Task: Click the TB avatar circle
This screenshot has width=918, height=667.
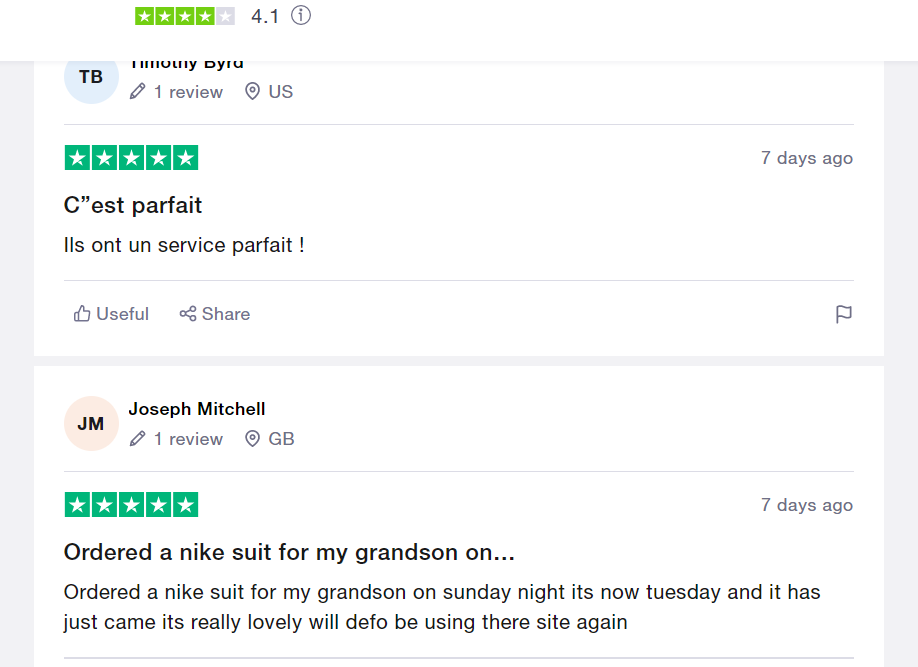Action: point(91,77)
